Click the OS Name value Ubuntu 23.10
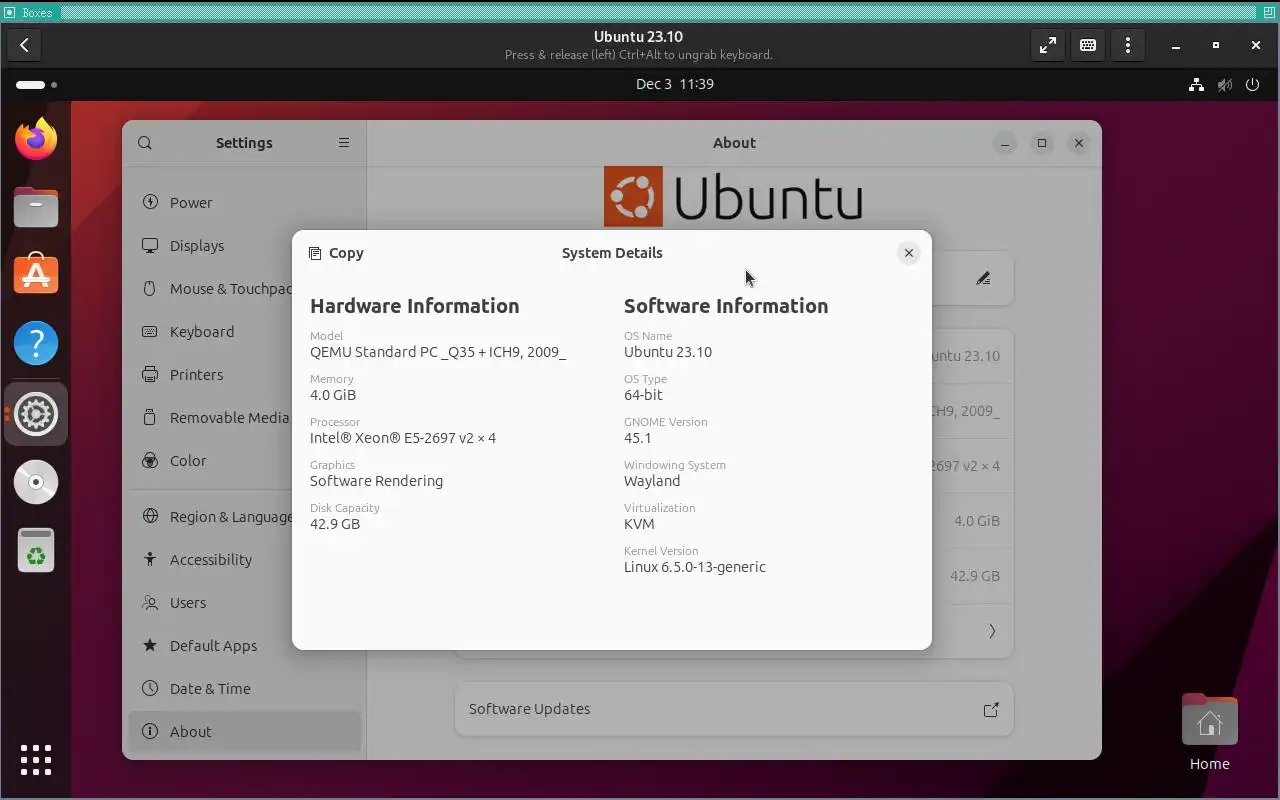This screenshot has width=1280, height=800. pyautogui.click(x=668, y=352)
